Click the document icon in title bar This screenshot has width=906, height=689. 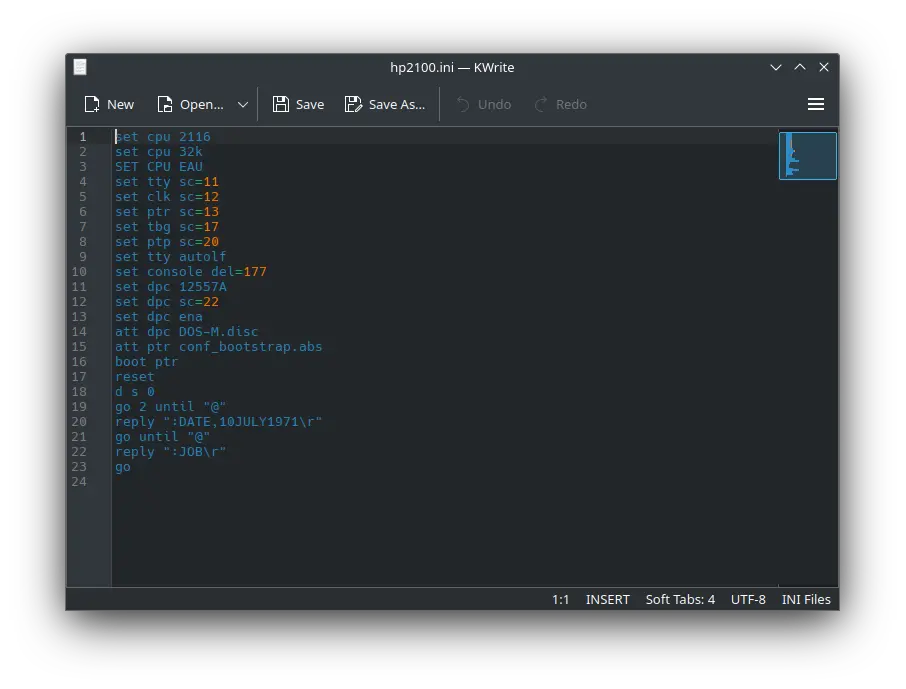pos(80,67)
